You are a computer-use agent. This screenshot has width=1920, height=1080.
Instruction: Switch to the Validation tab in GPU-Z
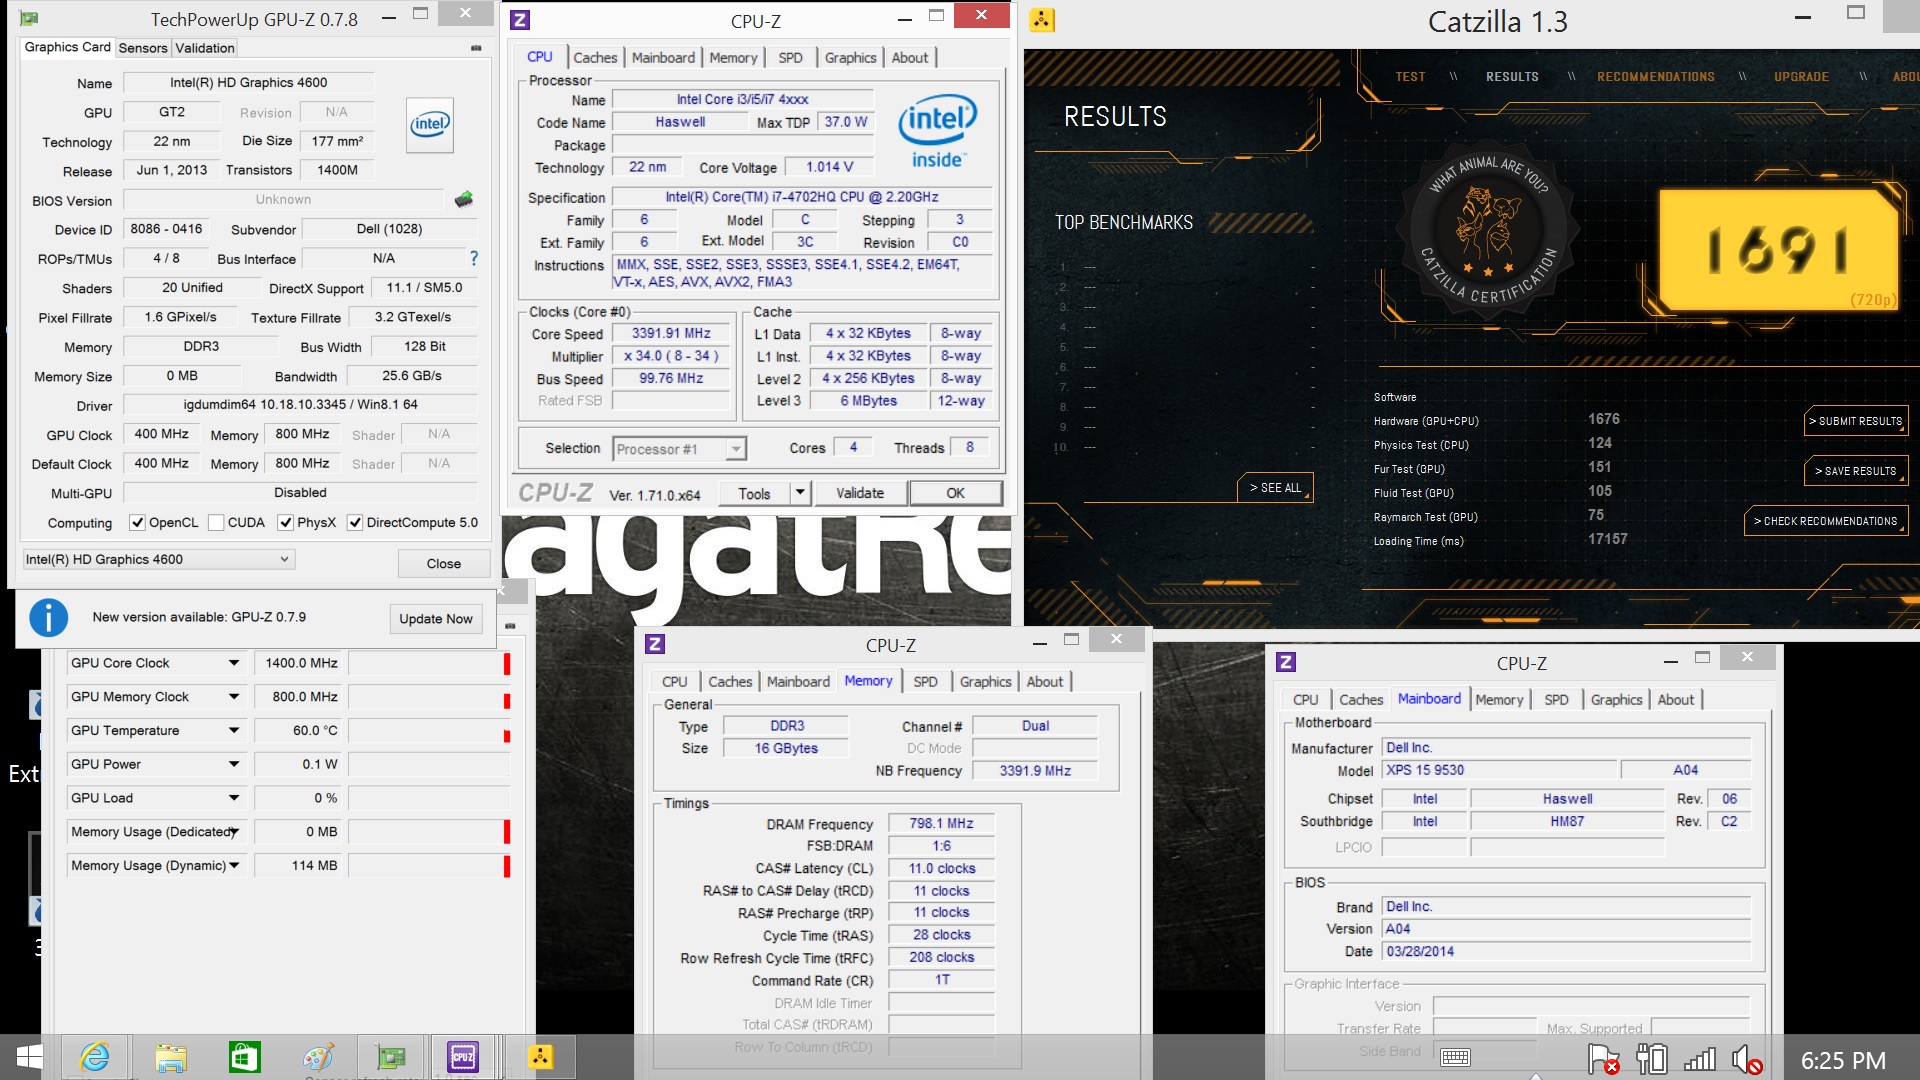(x=205, y=48)
